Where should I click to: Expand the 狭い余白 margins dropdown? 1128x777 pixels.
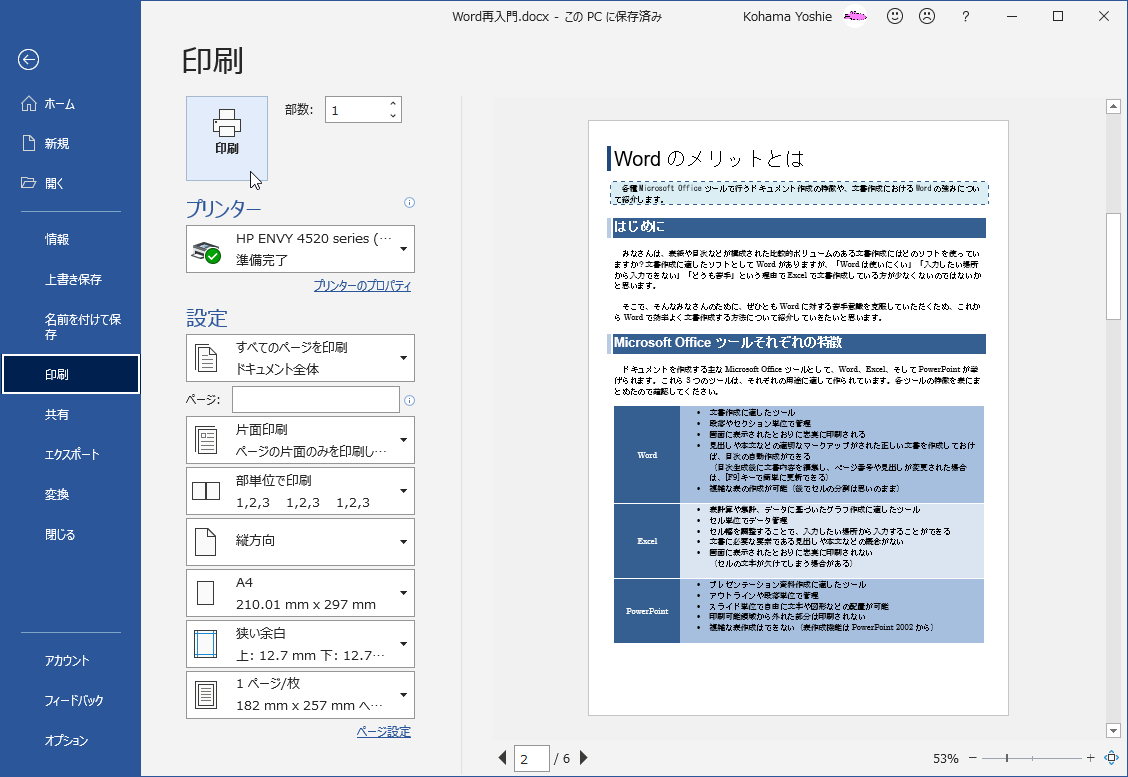point(300,644)
